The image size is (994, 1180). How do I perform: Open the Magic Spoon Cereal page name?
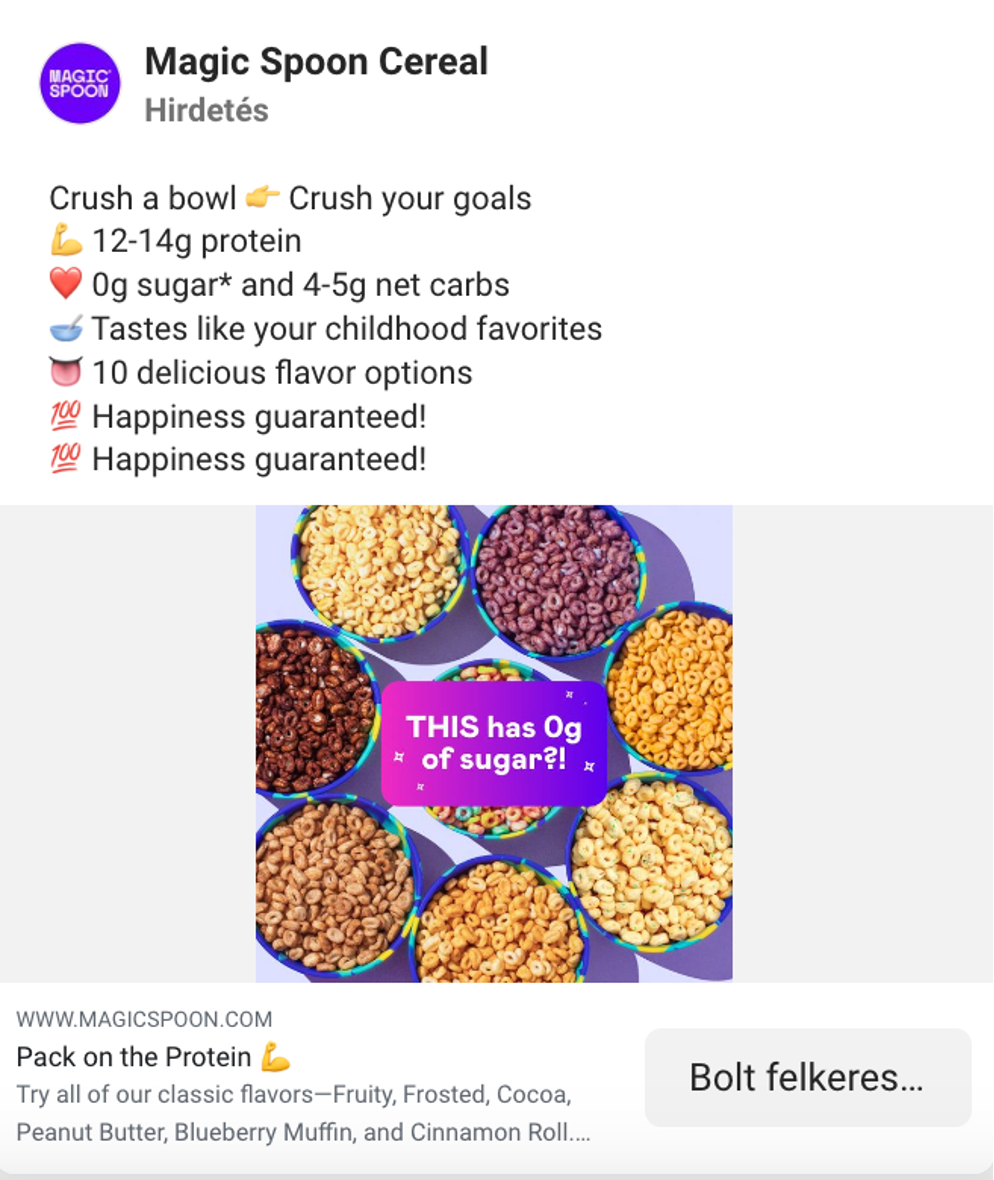(317, 61)
